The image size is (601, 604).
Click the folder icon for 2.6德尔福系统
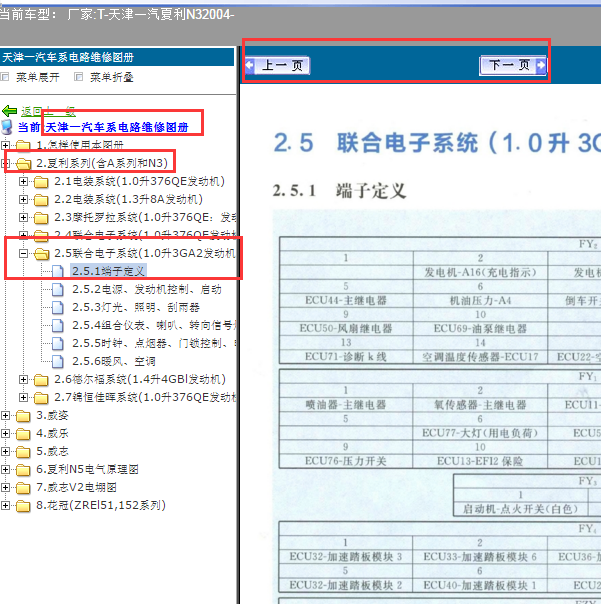tap(41, 380)
